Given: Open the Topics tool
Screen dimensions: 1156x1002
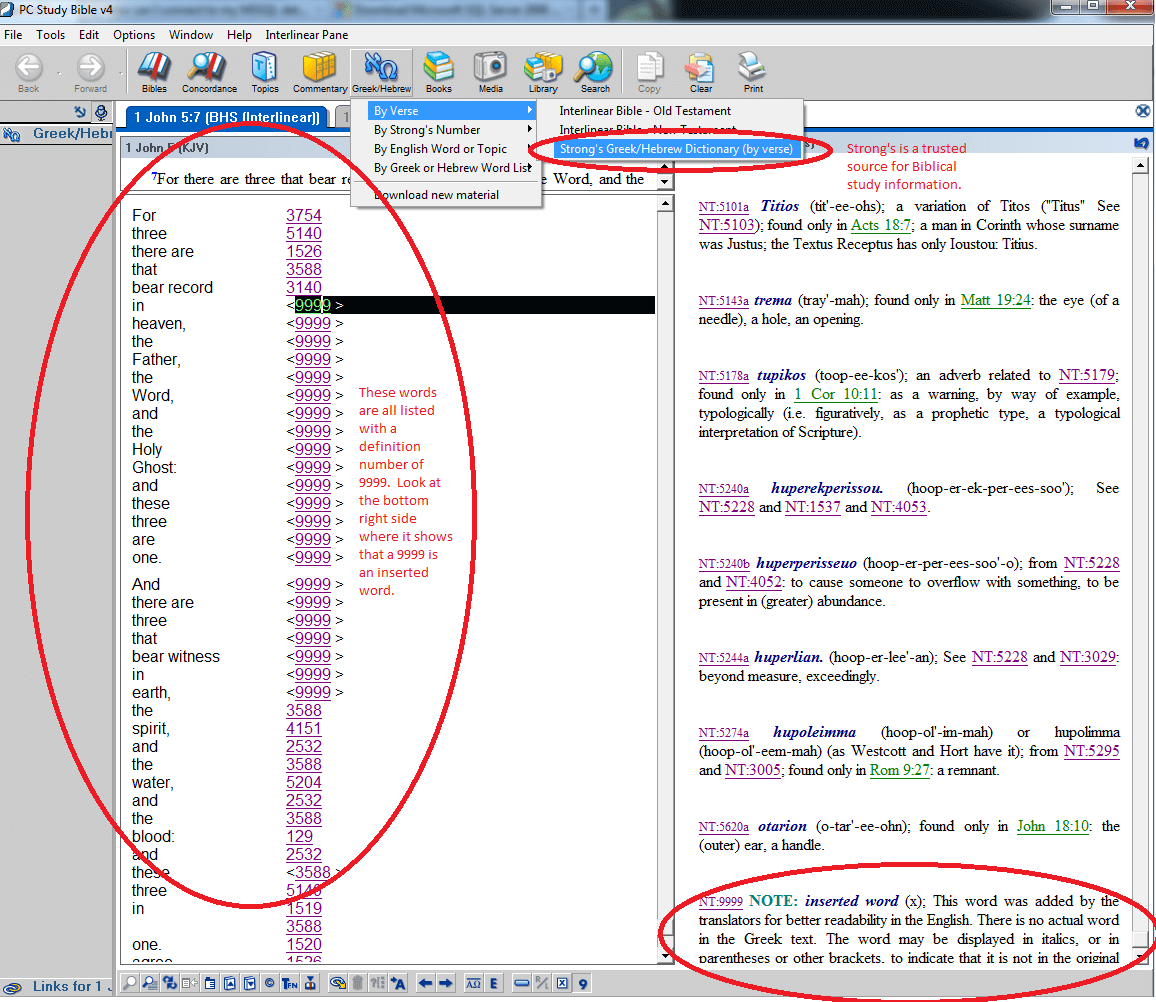Looking at the screenshot, I should [x=265, y=72].
